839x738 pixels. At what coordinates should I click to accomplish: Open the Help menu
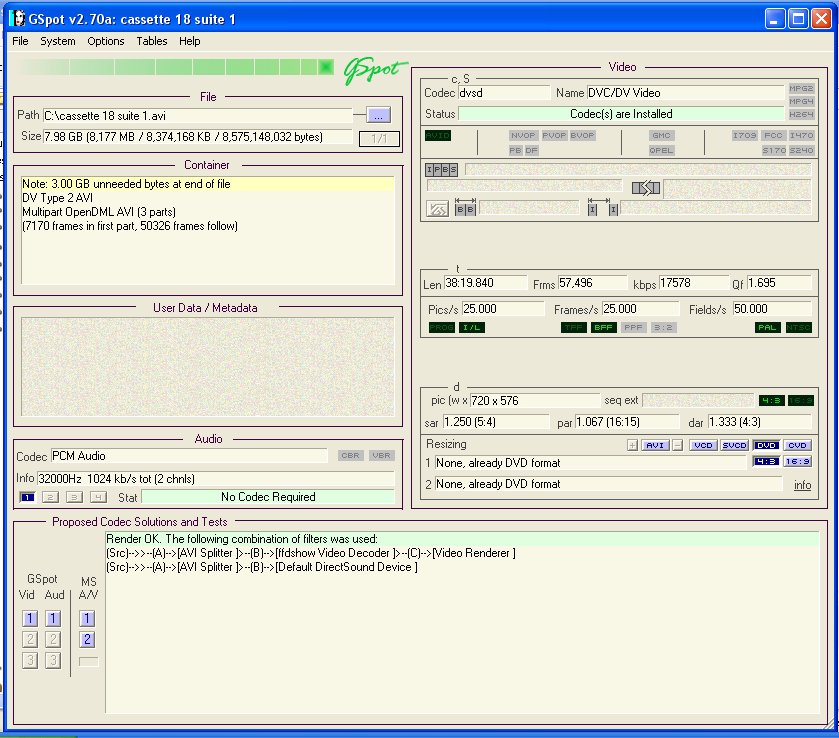click(189, 41)
